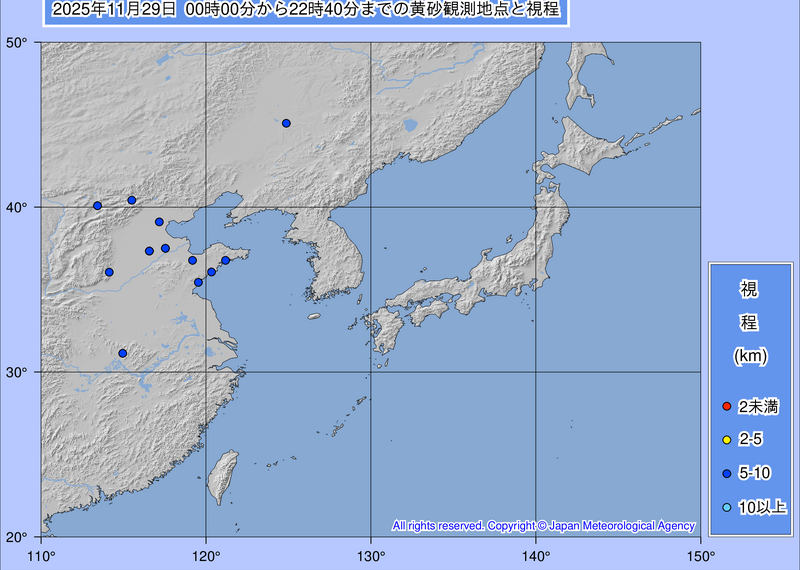This screenshot has width=800, height=570.
Task: Select the observation dot at Shandong Peninsula's eastern tip
Action: tap(226, 260)
